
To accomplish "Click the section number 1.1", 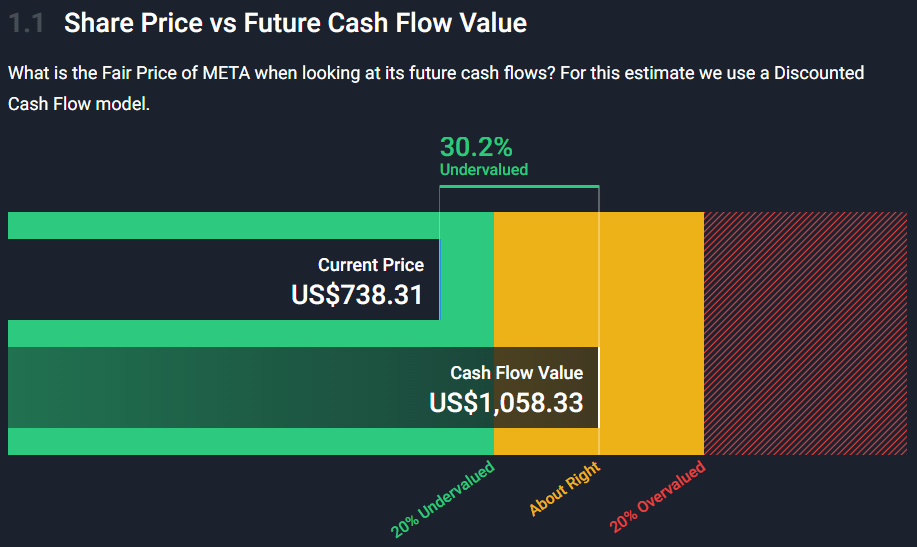I will coord(26,23).
